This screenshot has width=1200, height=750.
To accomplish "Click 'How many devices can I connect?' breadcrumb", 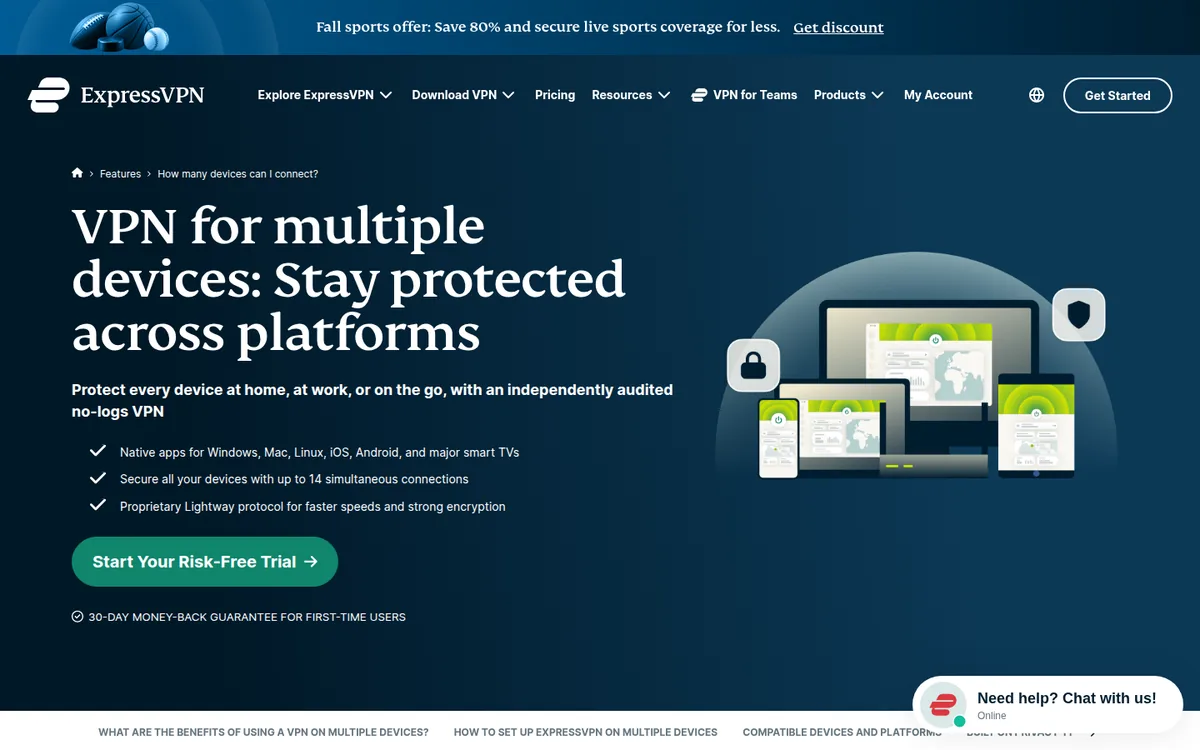I will tap(238, 174).
